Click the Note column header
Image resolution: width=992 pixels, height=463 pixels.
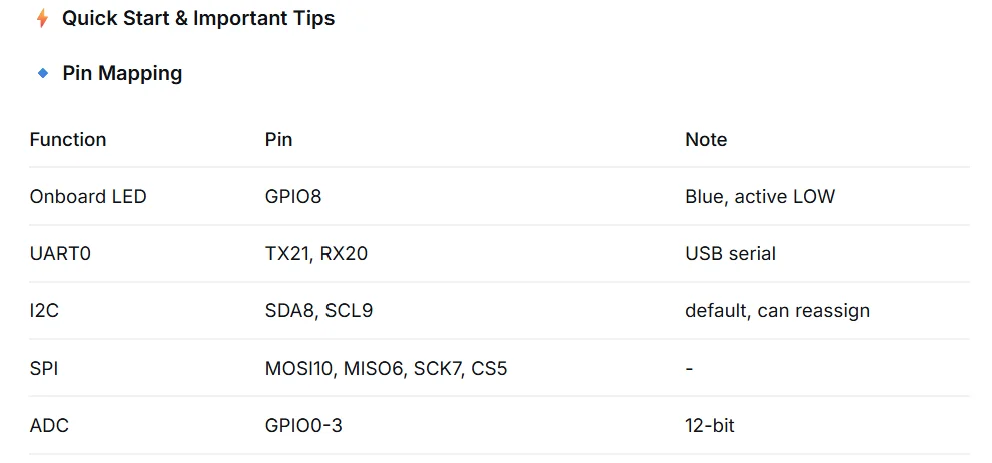[706, 139]
